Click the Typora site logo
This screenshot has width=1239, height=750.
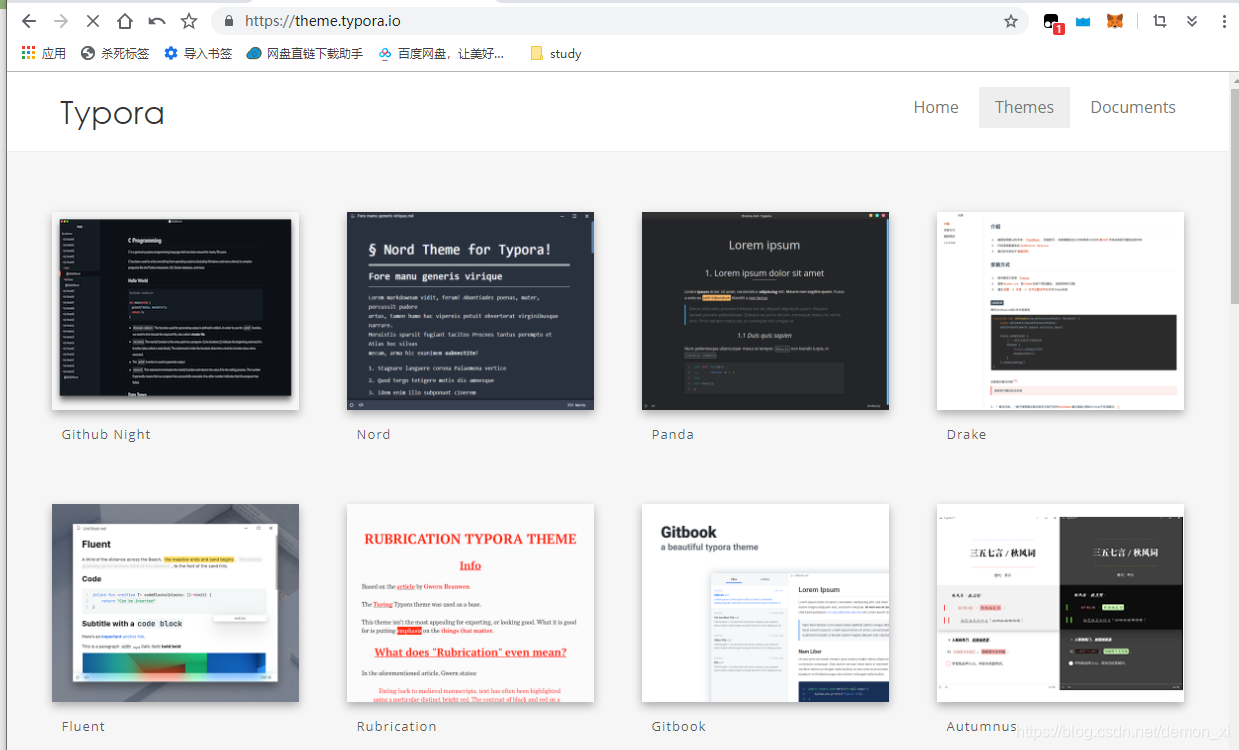click(112, 113)
